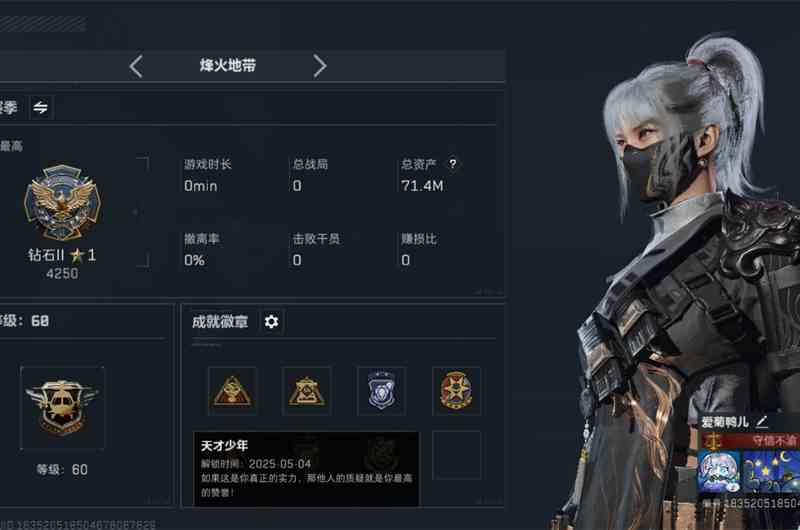This screenshot has width=800, height=530.
Task: Click Diamond II rank eagle emblem
Action: [x=62, y=203]
